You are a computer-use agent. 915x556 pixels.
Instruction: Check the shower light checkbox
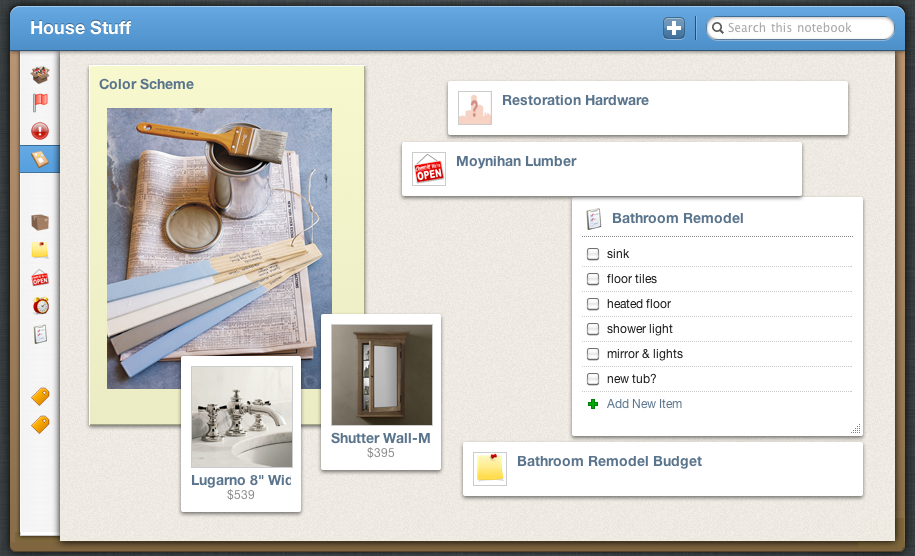593,329
